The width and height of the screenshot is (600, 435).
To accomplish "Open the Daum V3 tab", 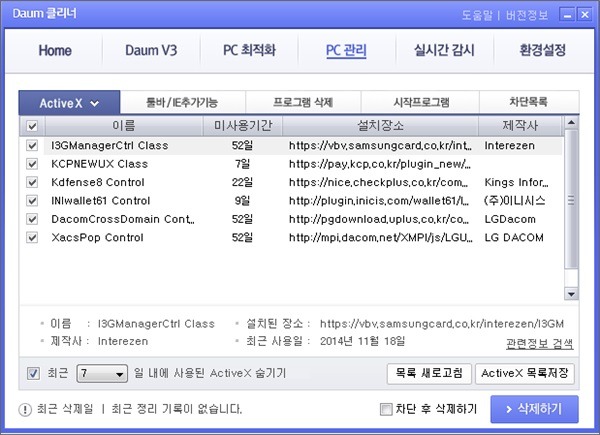I will click(151, 51).
